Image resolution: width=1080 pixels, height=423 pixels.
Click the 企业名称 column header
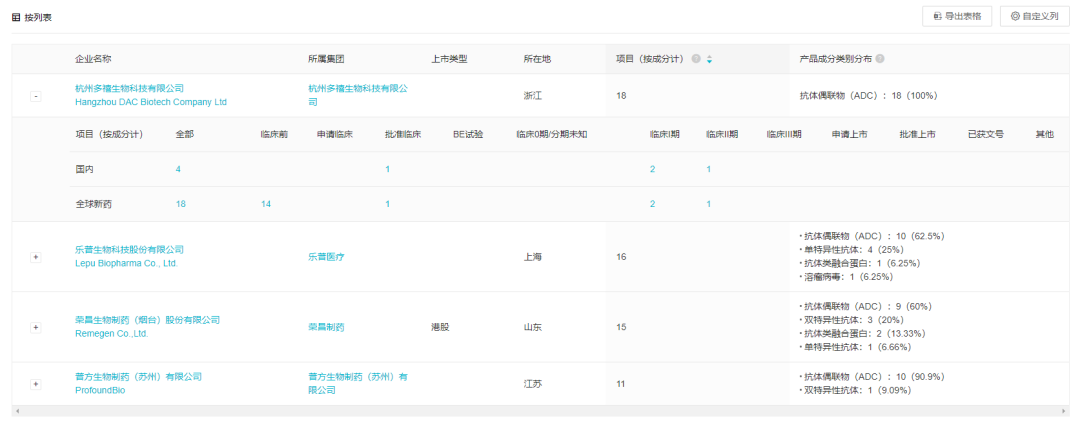93,59
